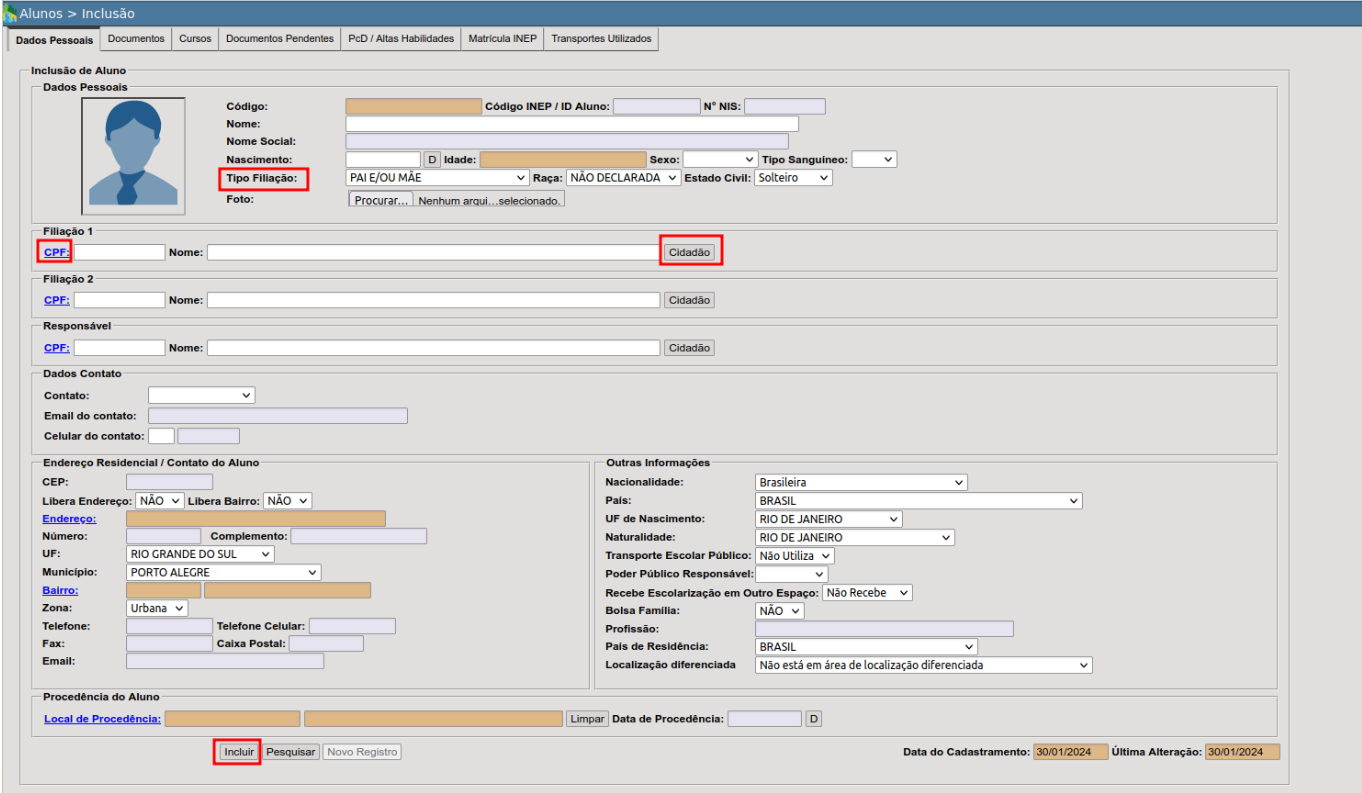Image resolution: width=1362 pixels, height=793 pixels.
Task: Open the Zona dropdown showing Urbana
Action: coord(157,608)
